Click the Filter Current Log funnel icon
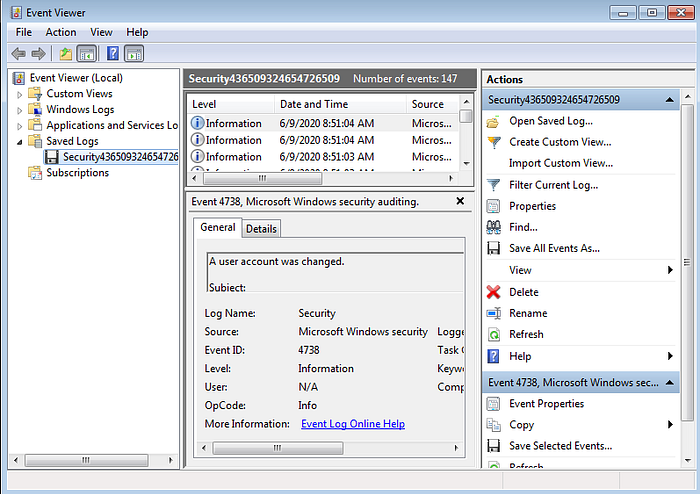The image size is (700, 494). (x=493, y=185)
